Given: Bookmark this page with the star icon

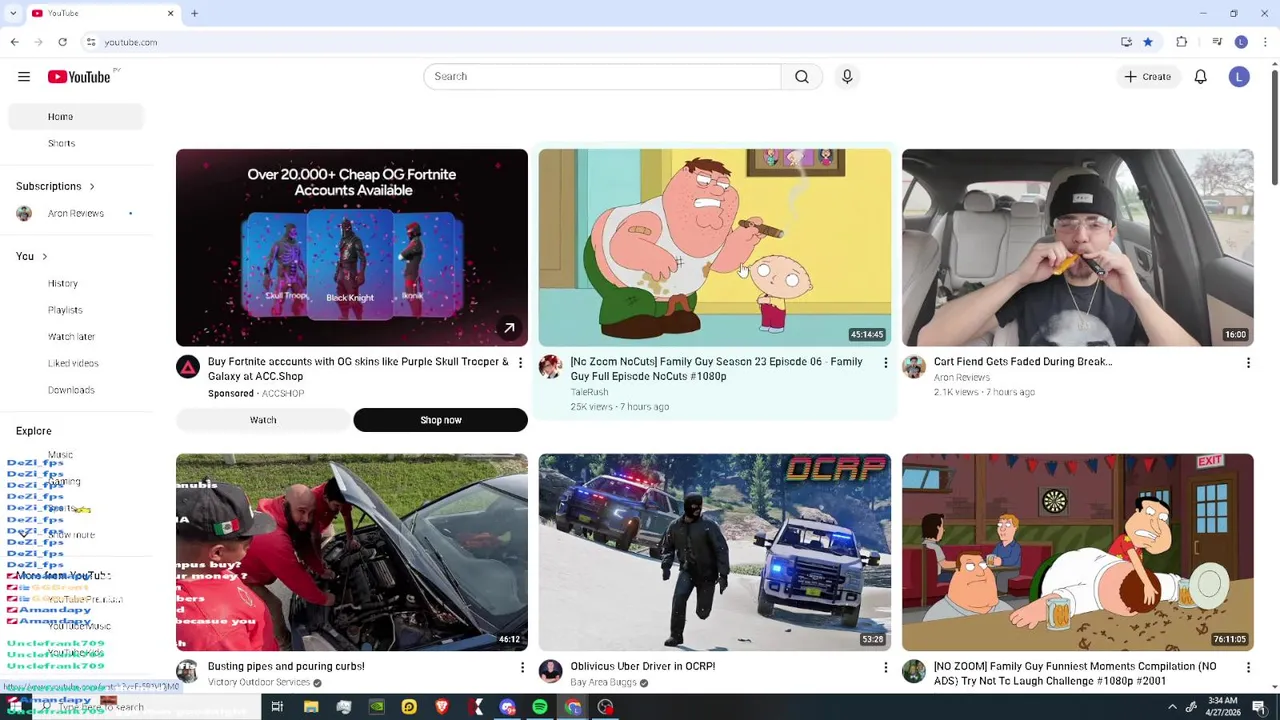Looking at the screenshot, I should click(1148, 42).
